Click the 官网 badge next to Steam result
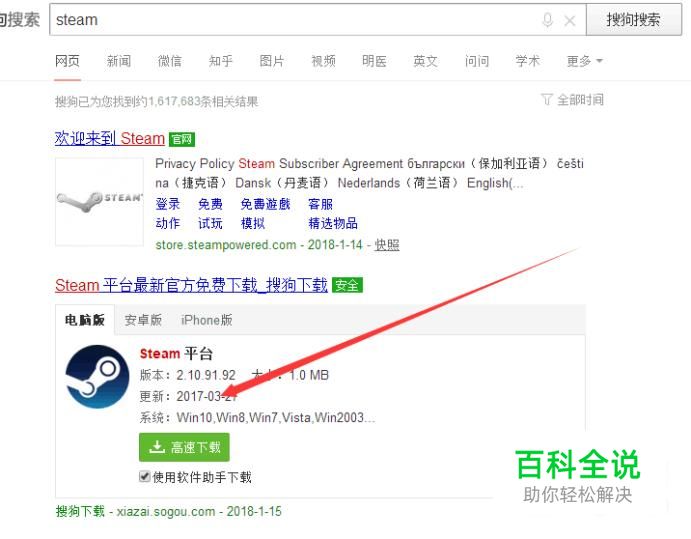The image size is (691, 539). coord(182,139)
